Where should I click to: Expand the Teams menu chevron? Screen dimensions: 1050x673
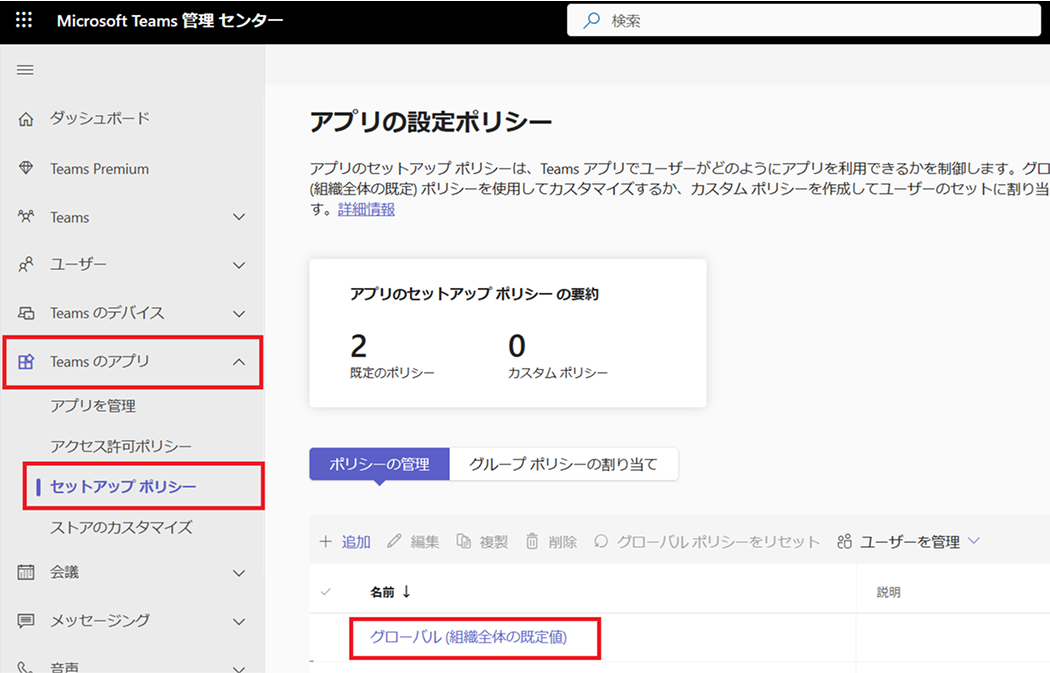[x=239, y=217]
